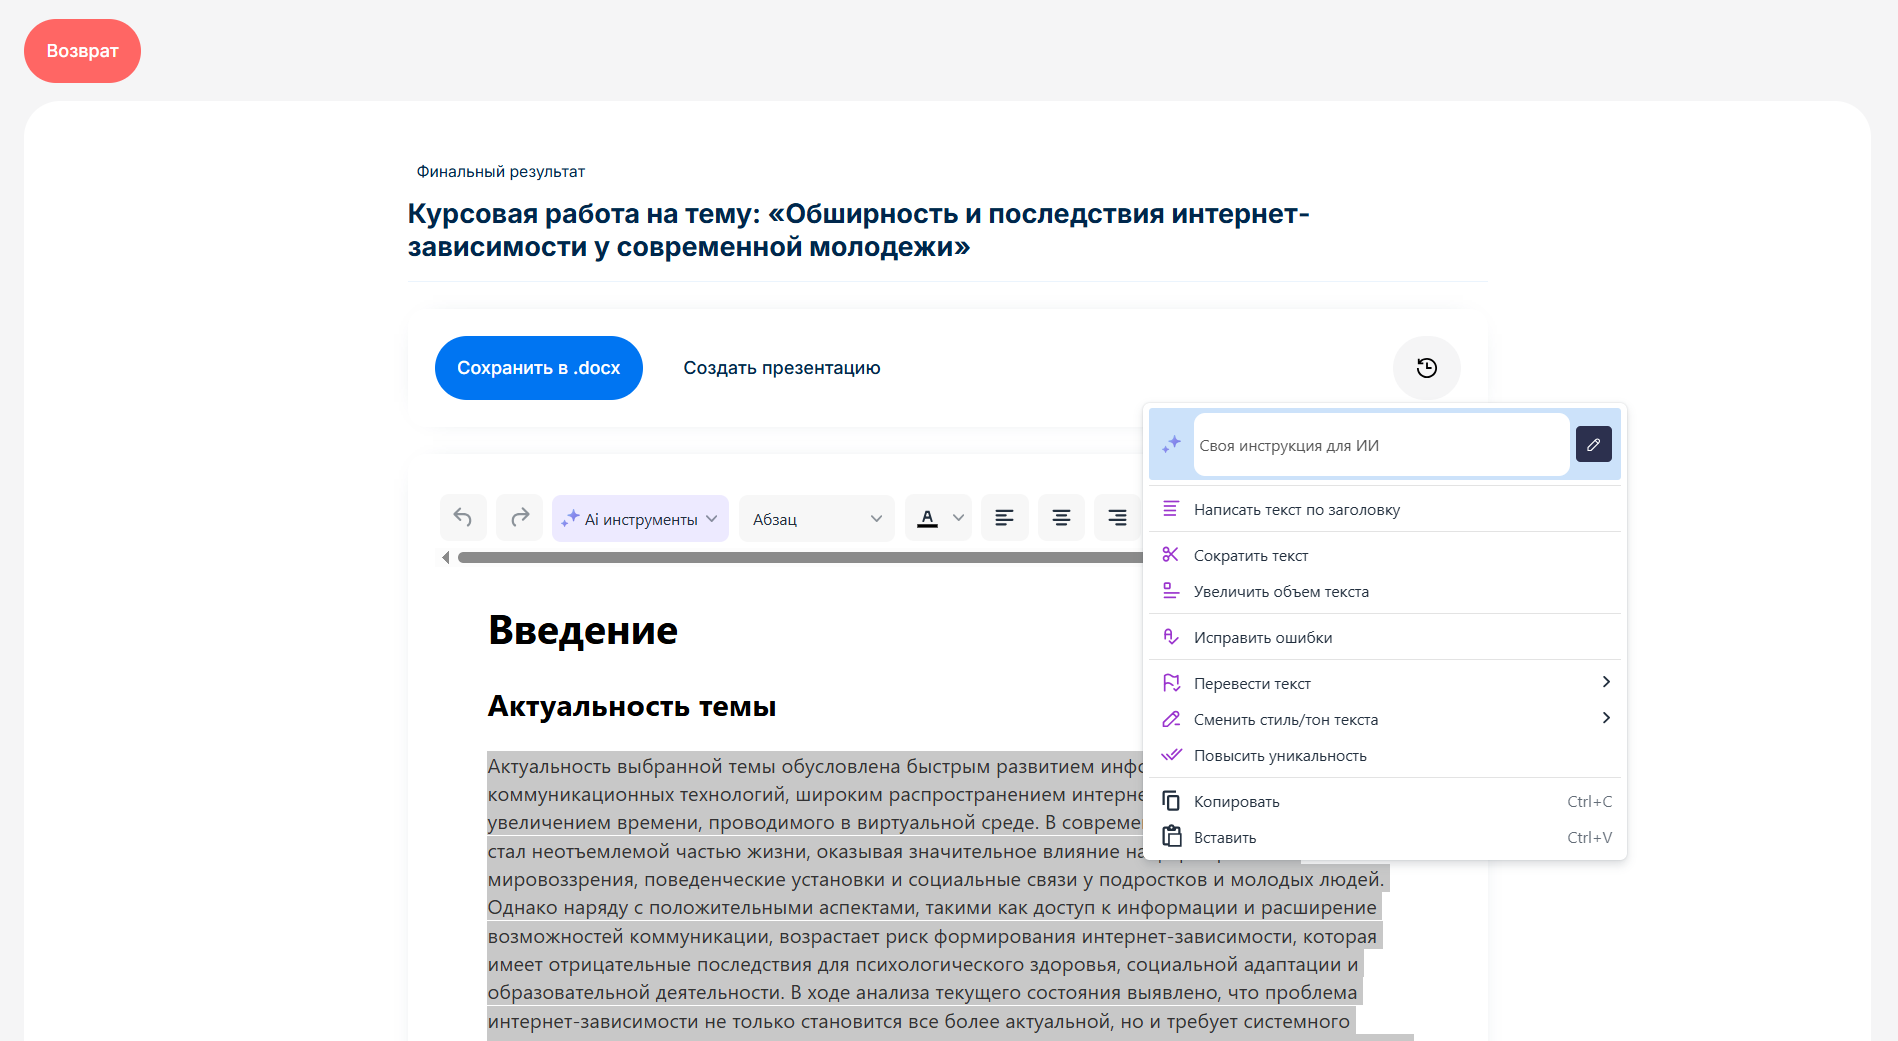The height and width of the screenshot is (1041, 1898).
Task: Click the font color A icon
Action: (x=927, y=518)
